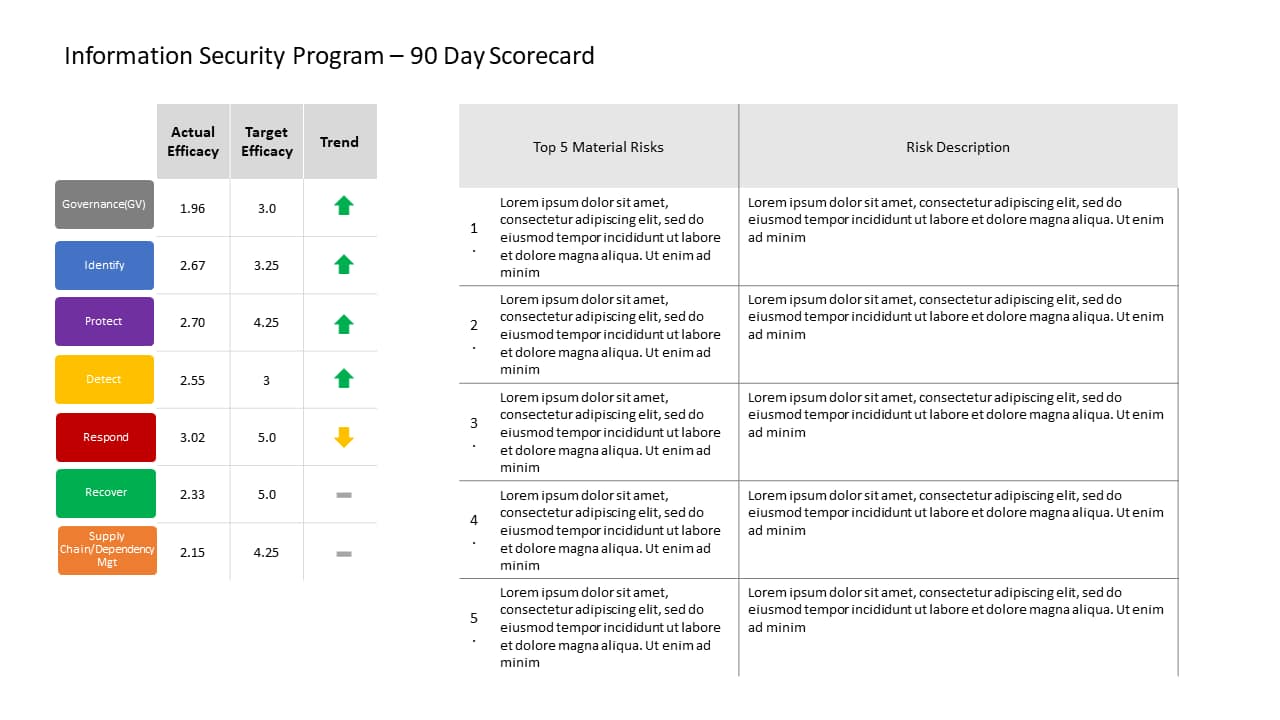Click the Risk Description header cell
The height and width of the screenshot is (720, 1280).
tap(958, 147)
